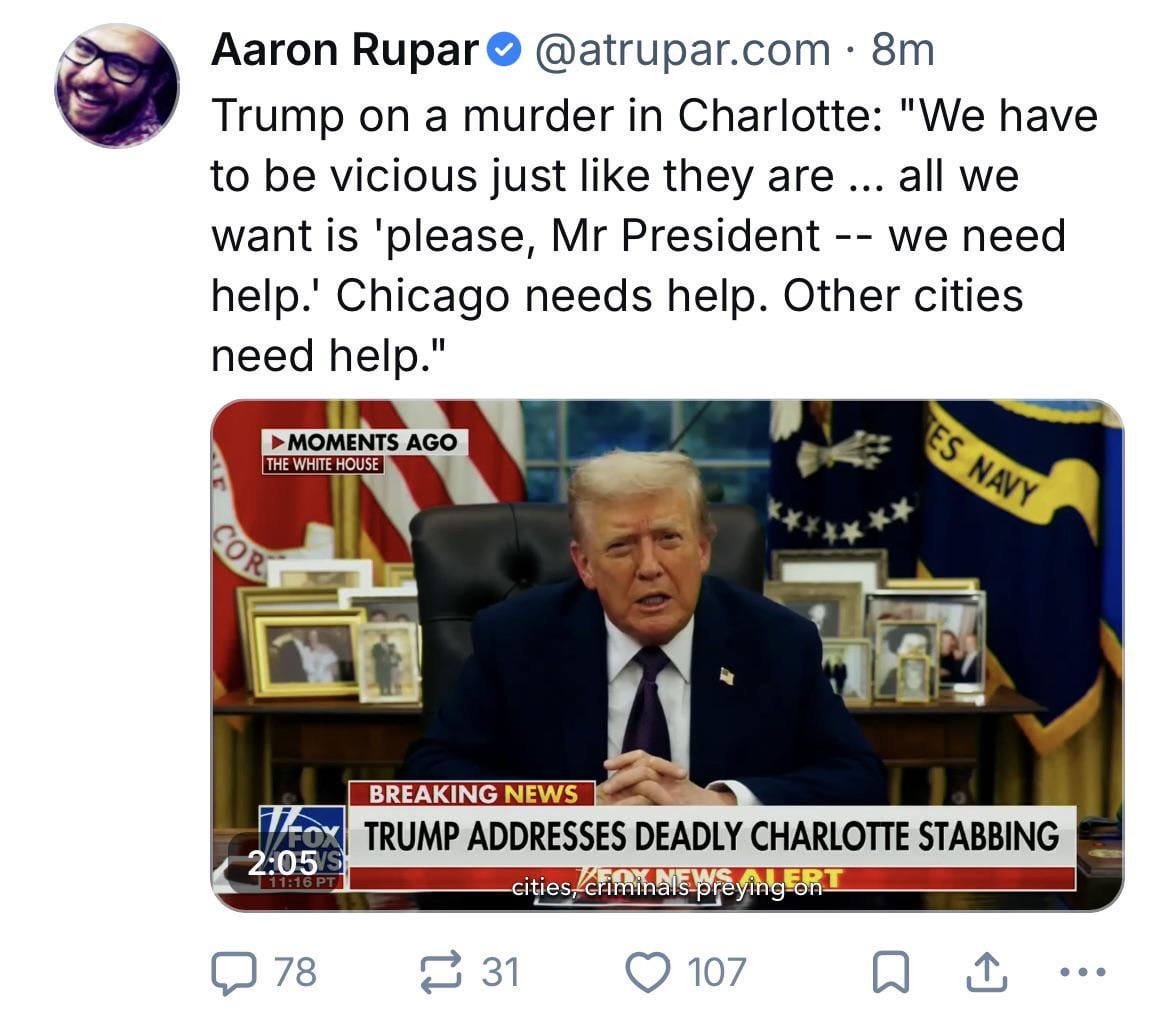Click the 107 likes count
This screenshot has height=1014, width=1170.
click(716, 972)
